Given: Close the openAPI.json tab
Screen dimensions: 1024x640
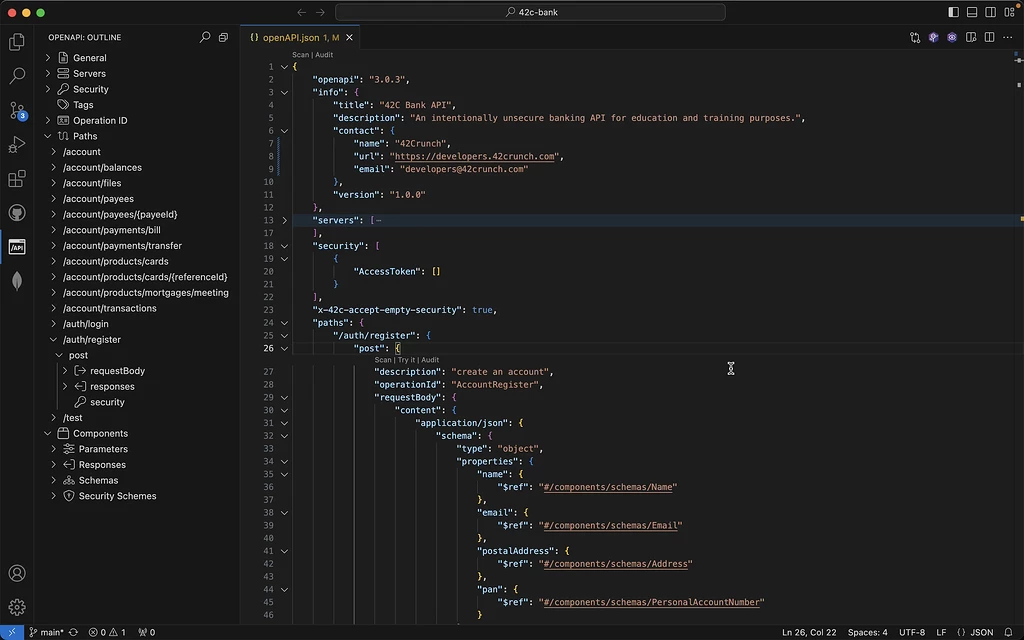Looking at the screenshot, I should [349, 37].
